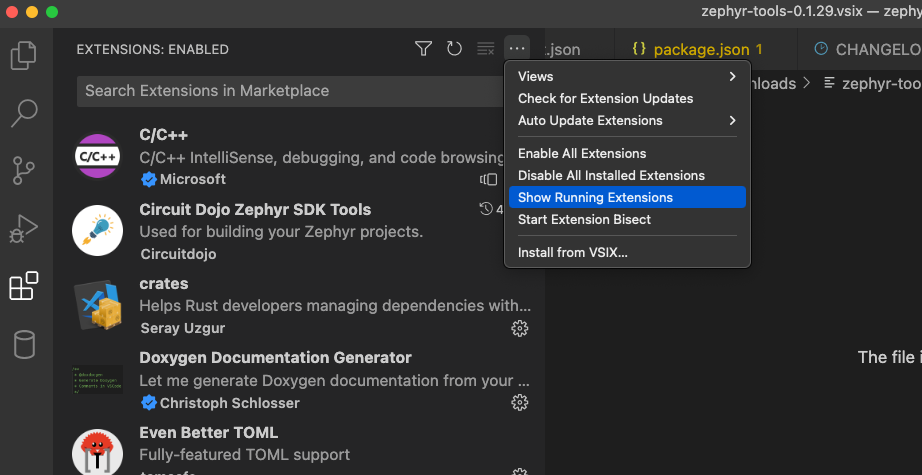The height and width of the screenshot is (475, 922).
Task: Click the Views and More Actions ellipsis
Action: pos(517,49)
